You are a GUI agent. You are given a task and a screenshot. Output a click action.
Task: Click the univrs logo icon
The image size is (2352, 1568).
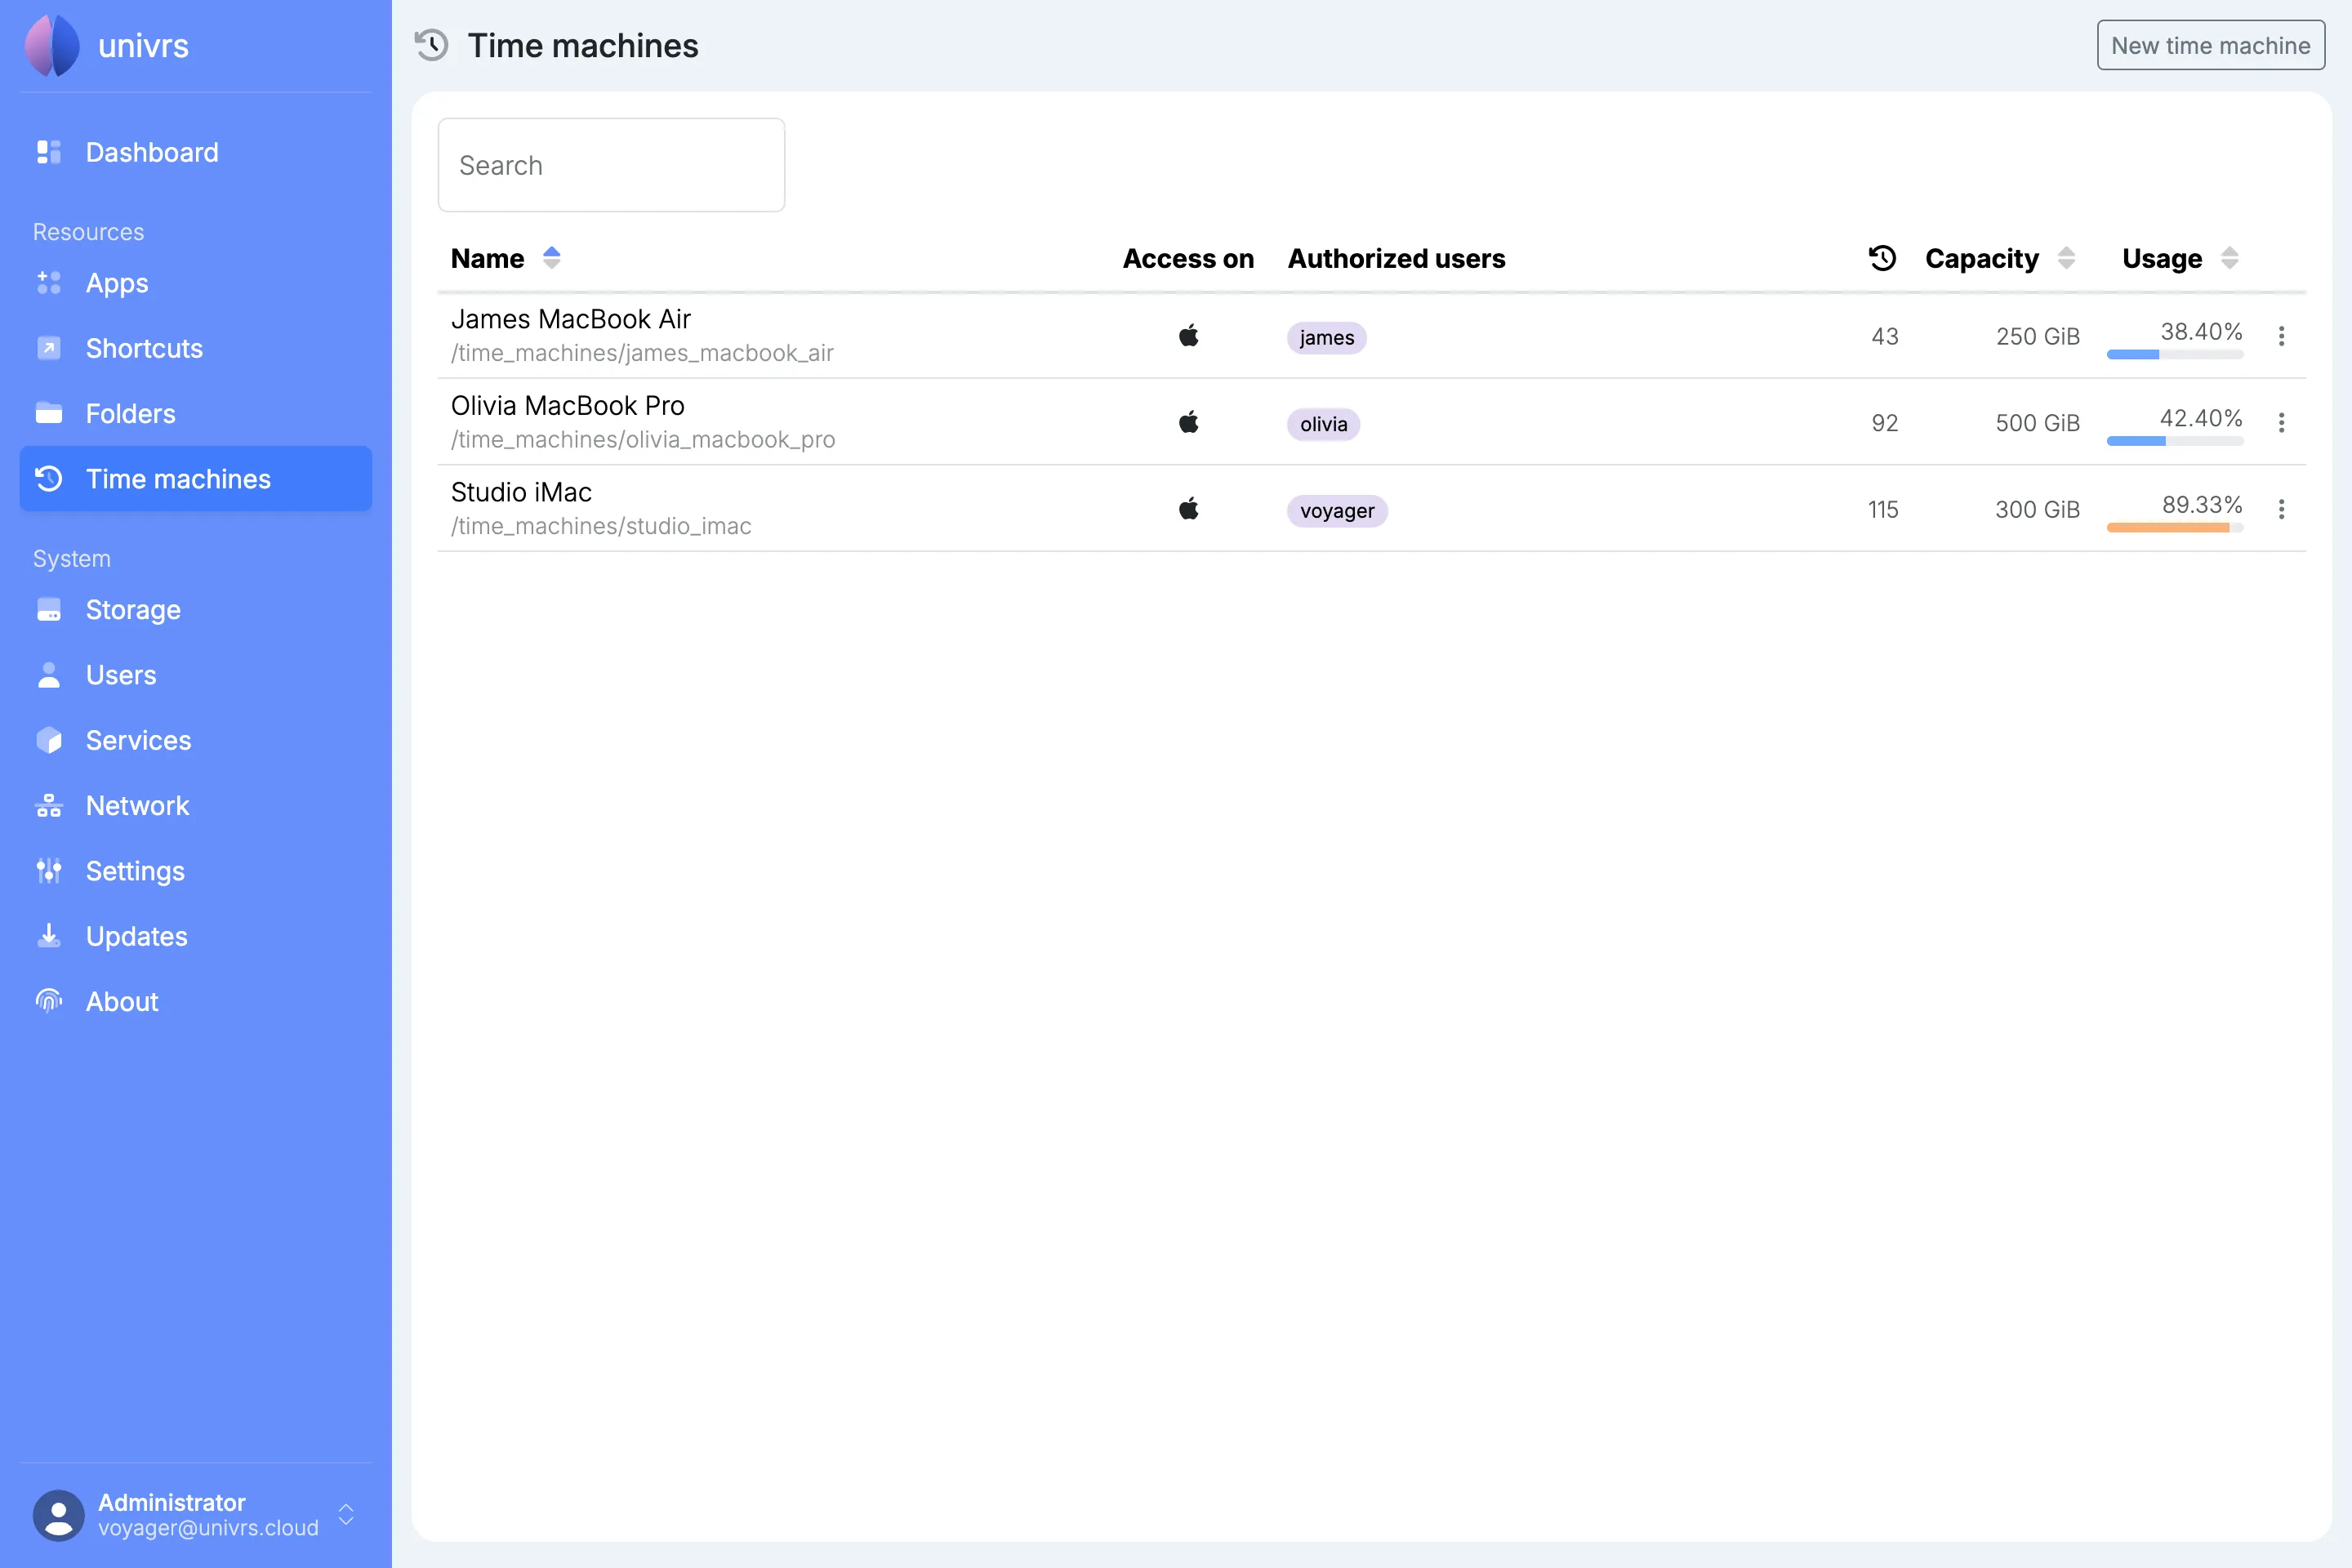pyautogui.click(x=52, y=45)
